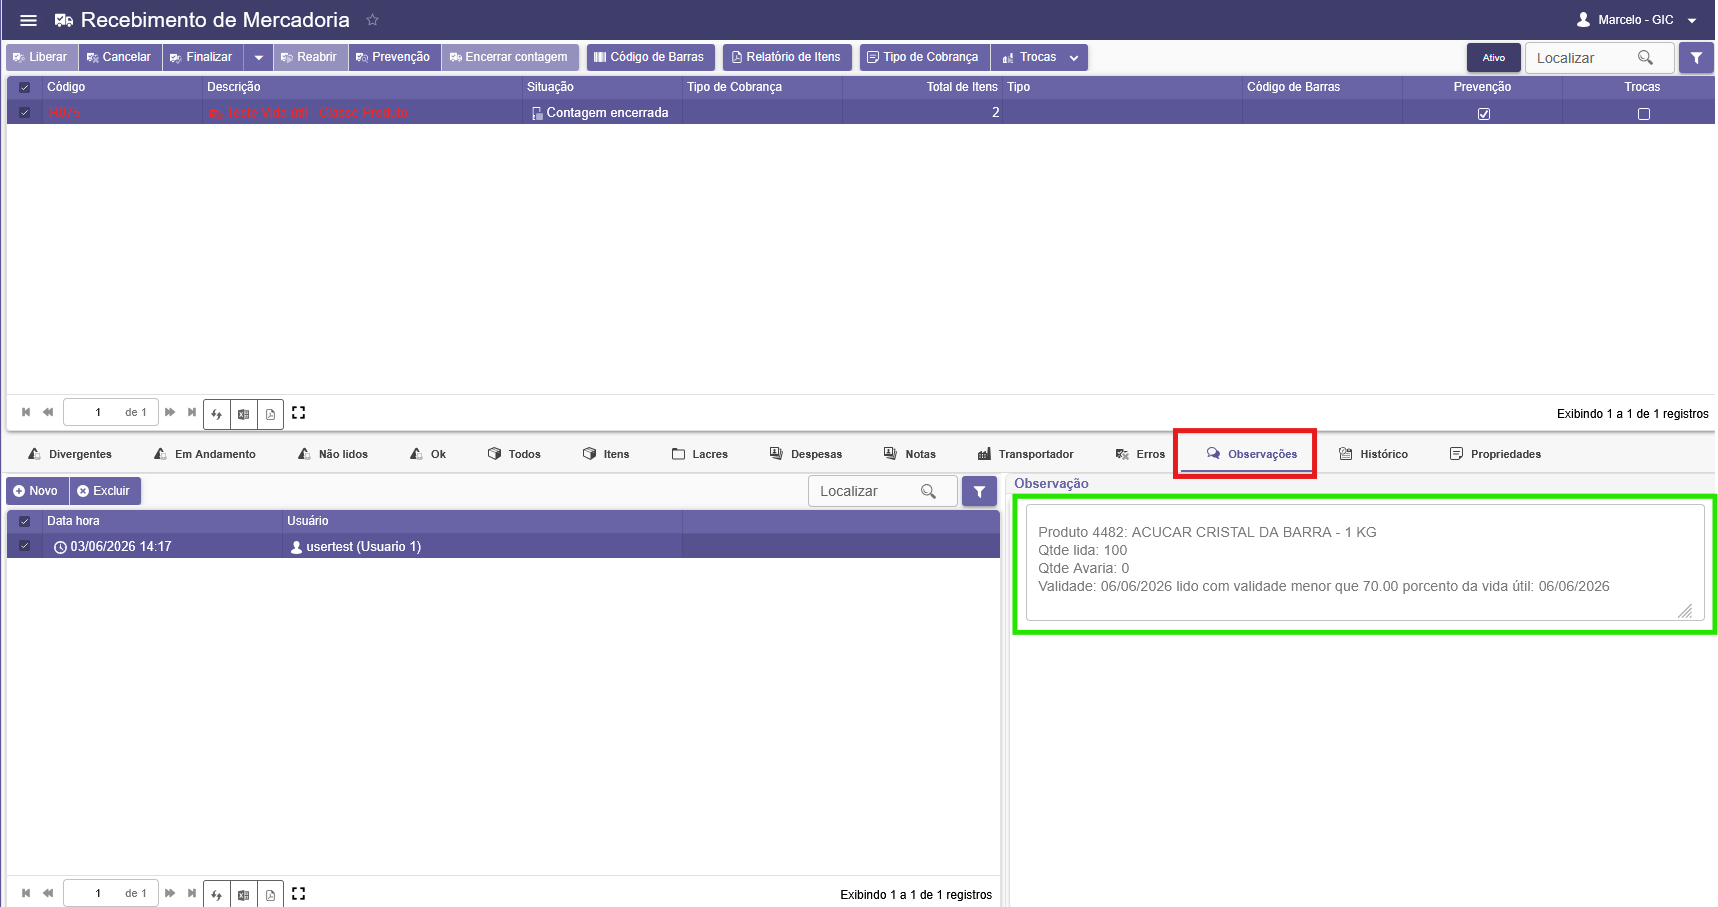Open the Trocas dropdown in toolbar

1039,57
